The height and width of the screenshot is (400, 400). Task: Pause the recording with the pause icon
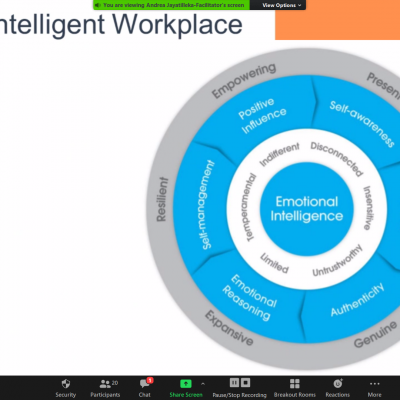click(234, 383)
